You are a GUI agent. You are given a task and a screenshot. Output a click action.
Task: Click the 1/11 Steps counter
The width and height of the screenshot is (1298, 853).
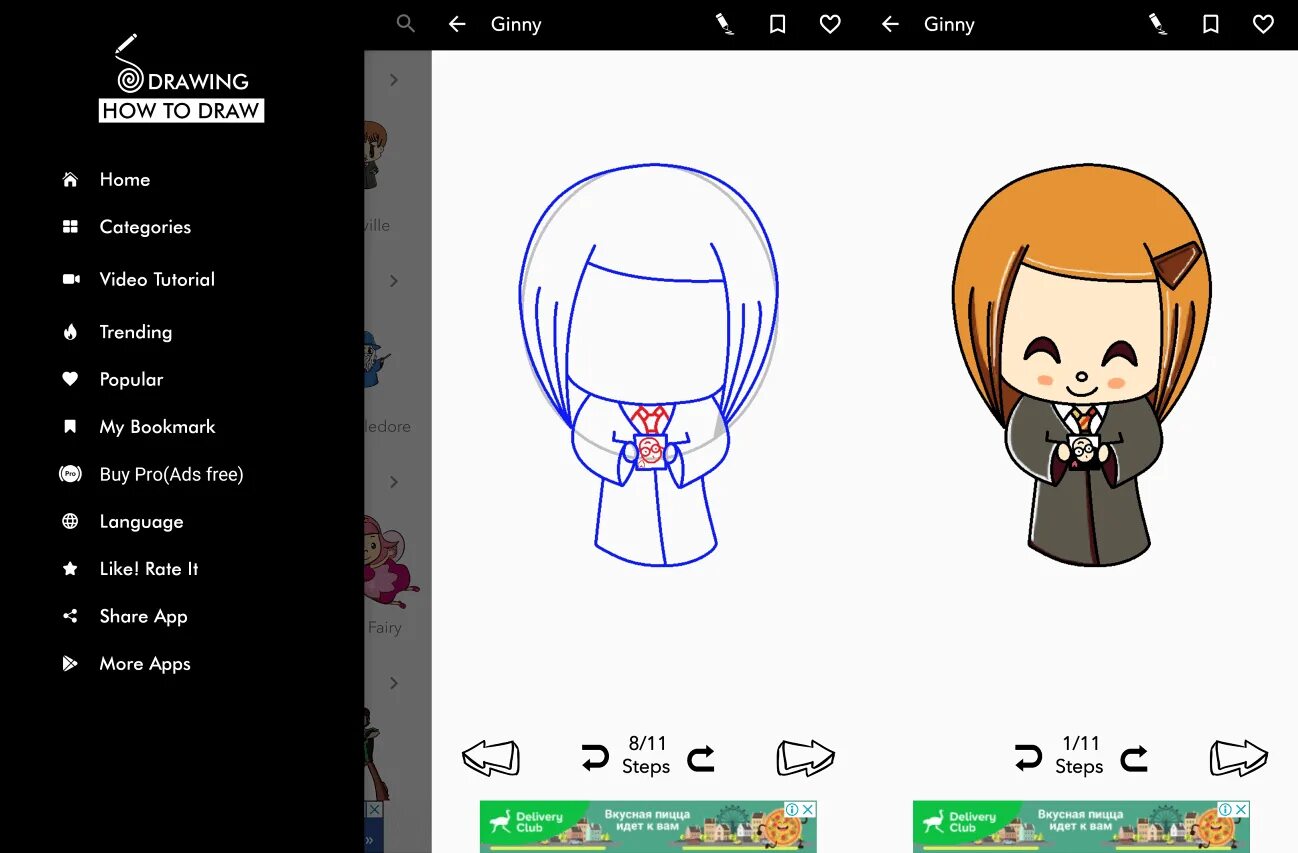point(1080,755)
